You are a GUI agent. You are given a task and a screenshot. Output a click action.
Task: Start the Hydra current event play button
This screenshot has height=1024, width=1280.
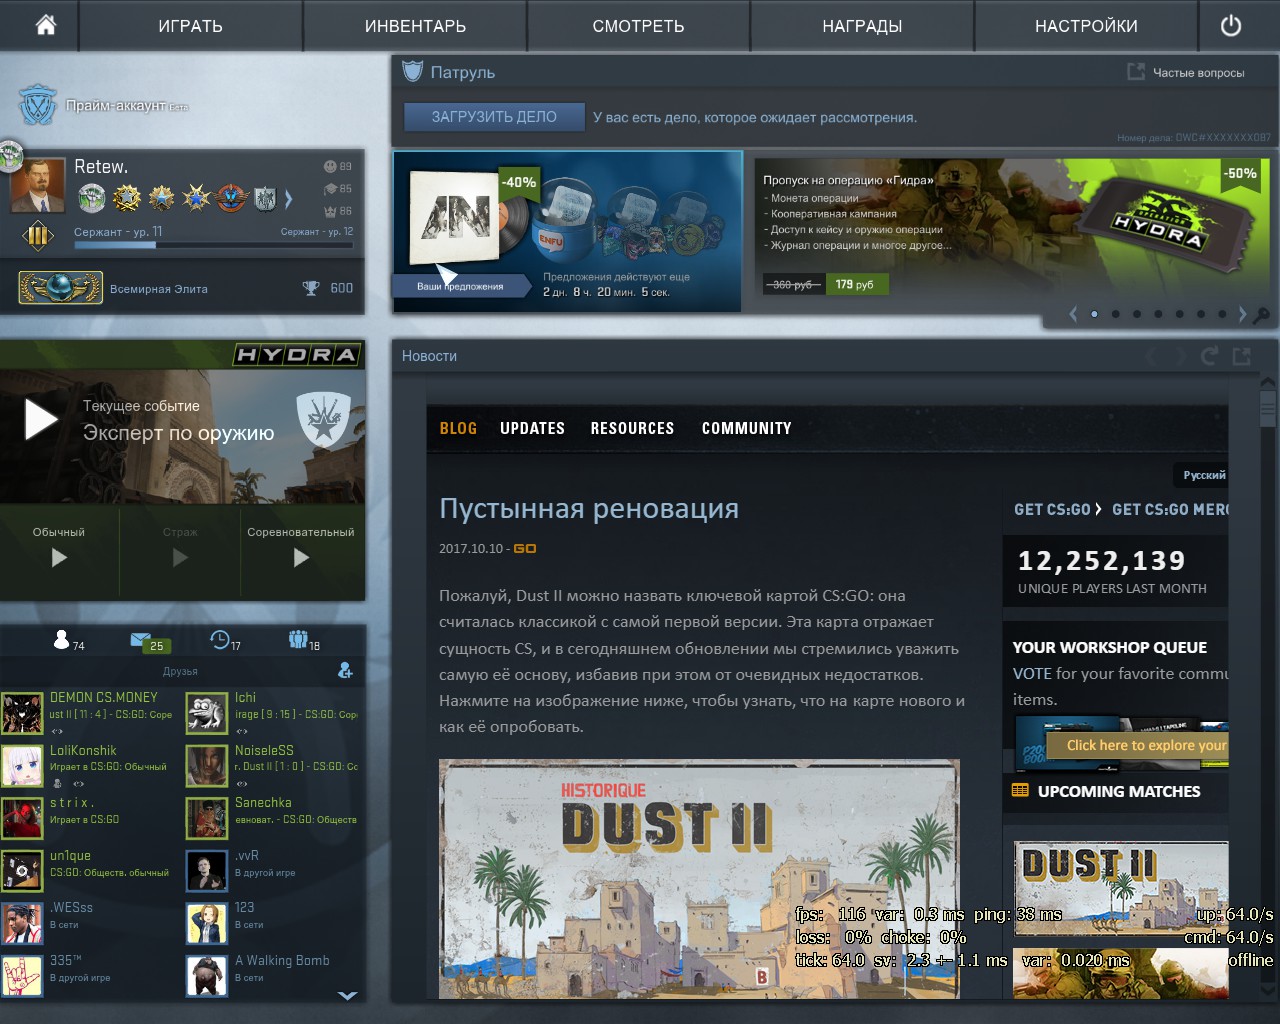coord(40,420)
